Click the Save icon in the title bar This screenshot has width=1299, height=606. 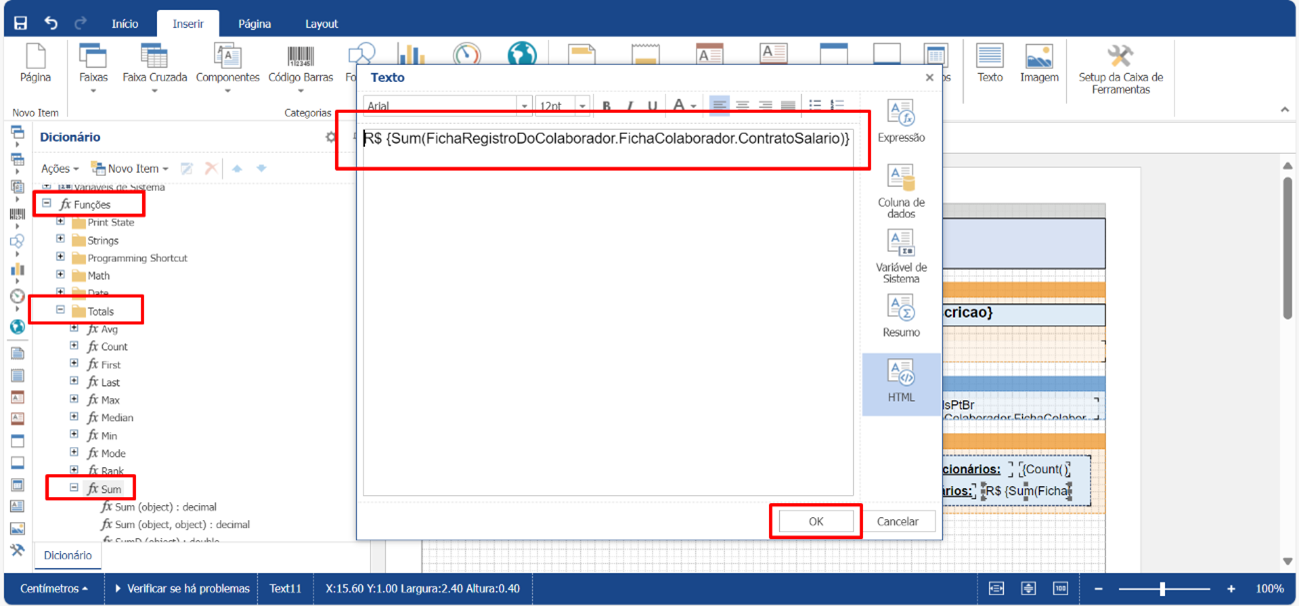pyautogui.click(x=20, y=23)
